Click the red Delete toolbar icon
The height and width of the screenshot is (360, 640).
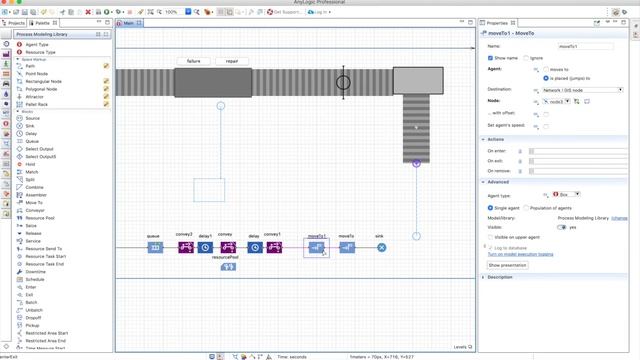point(88,12)
